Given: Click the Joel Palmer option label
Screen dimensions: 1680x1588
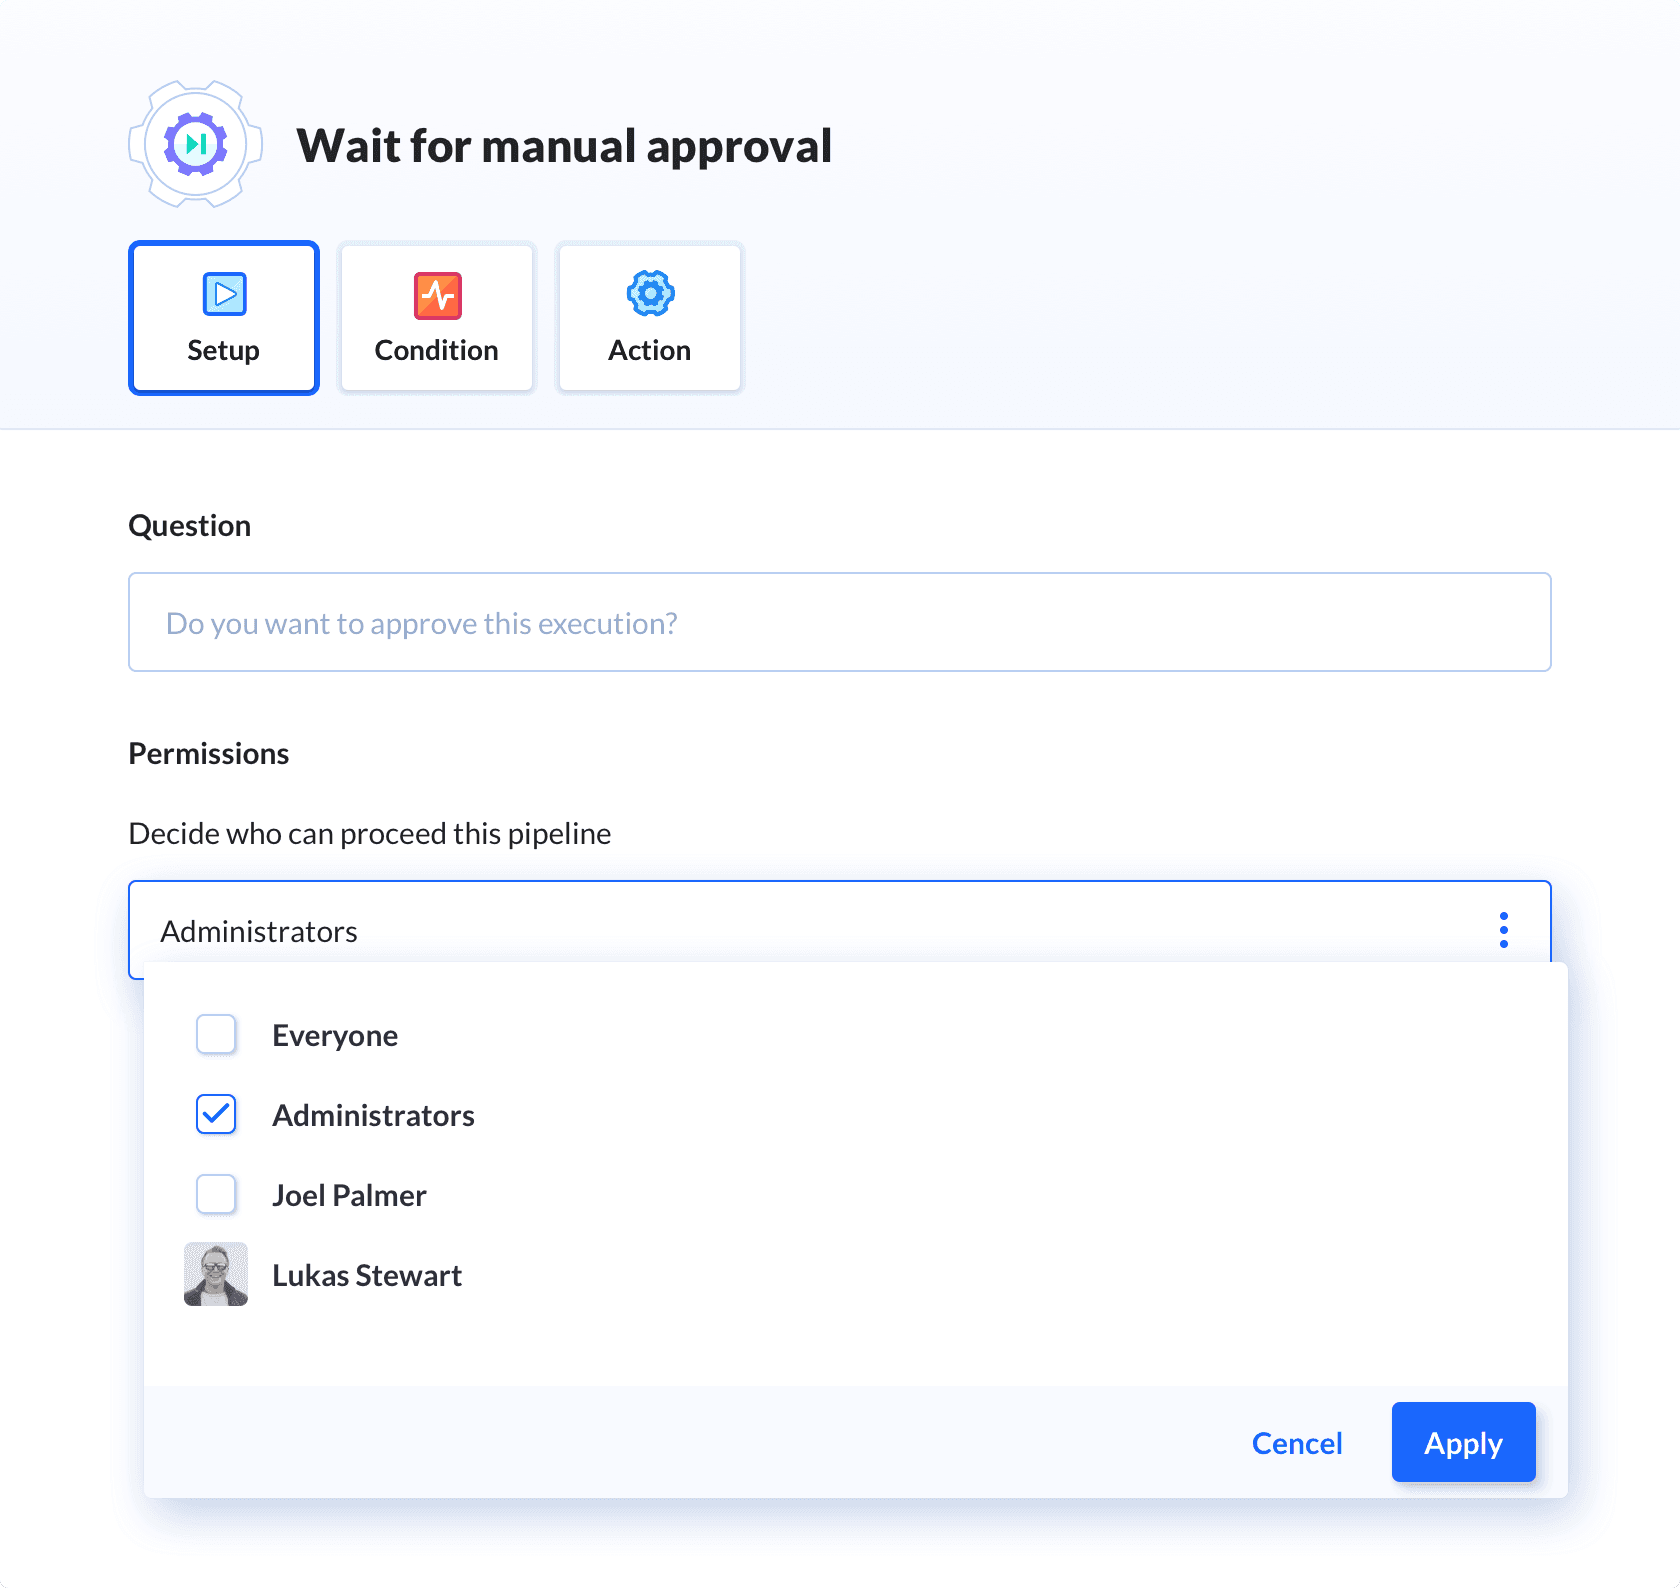Looking at the screenshot, I should pyautogui.click(x=349, y=1195).
